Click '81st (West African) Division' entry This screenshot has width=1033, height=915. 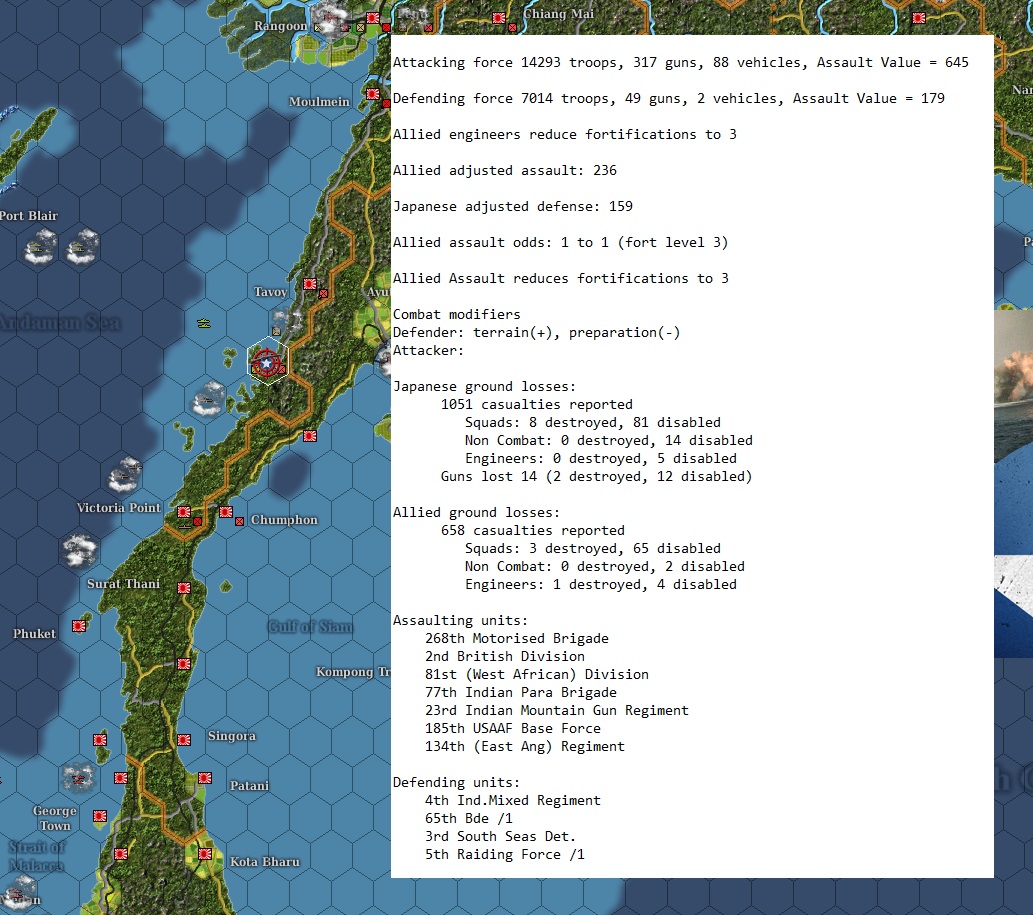537,675
